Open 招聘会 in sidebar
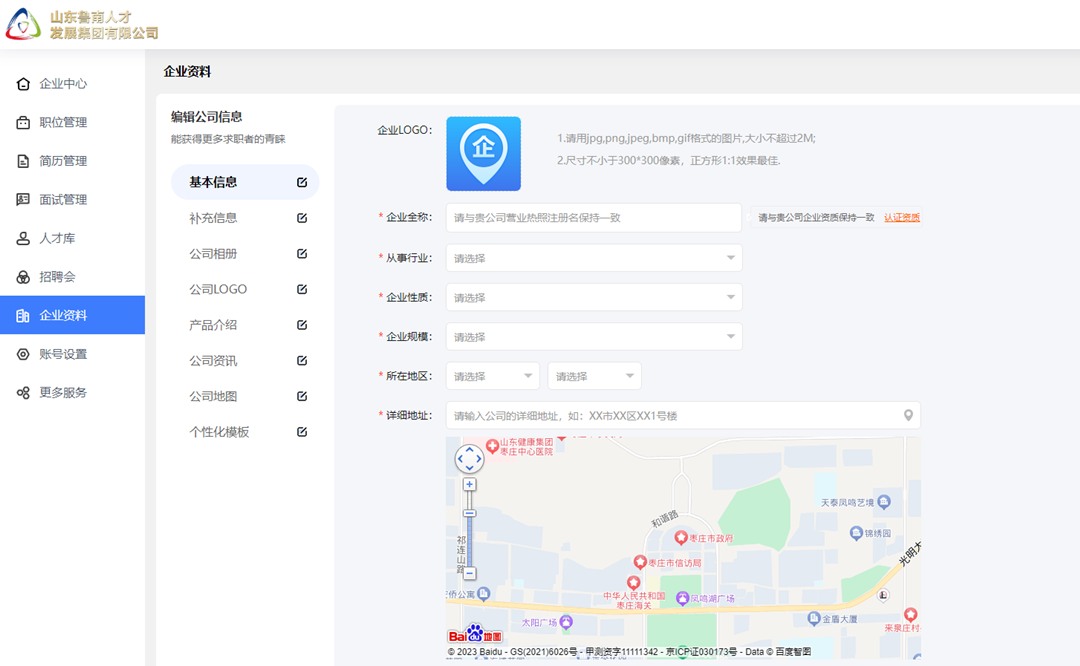This screenshot has width=1080, height=666. [x=72, y=277]
